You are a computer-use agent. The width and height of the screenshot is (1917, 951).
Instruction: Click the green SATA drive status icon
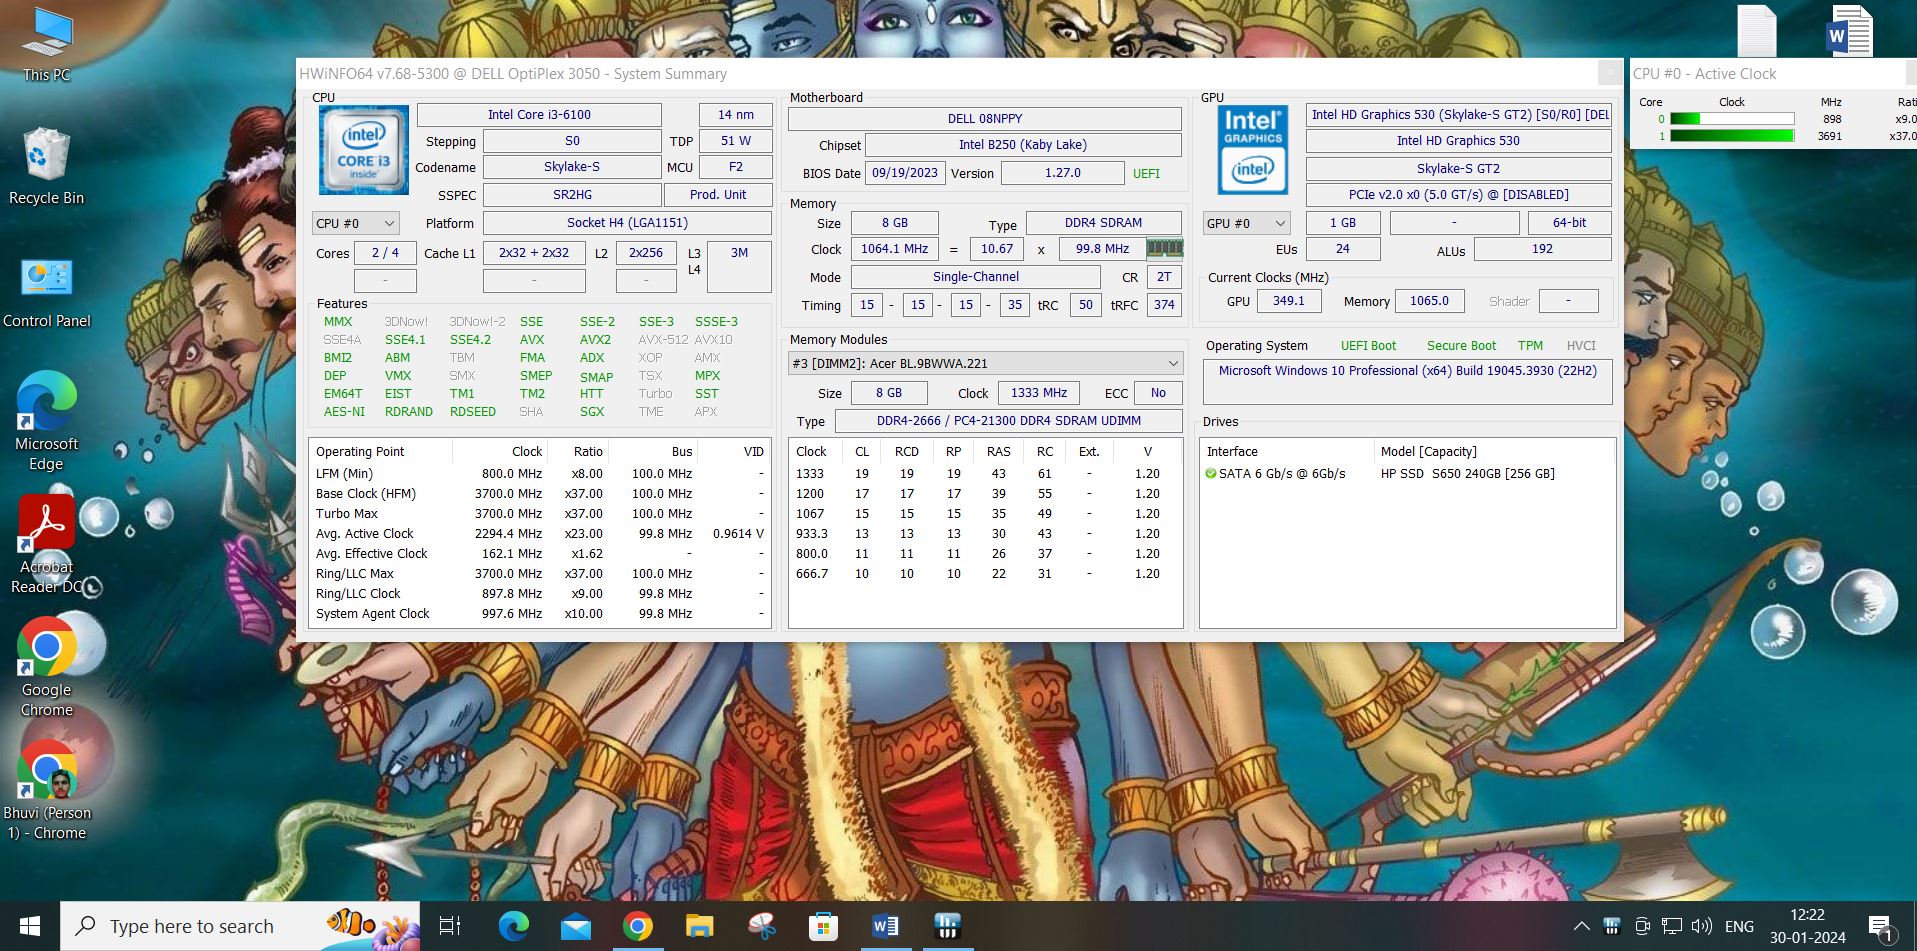pos(1211,473)
